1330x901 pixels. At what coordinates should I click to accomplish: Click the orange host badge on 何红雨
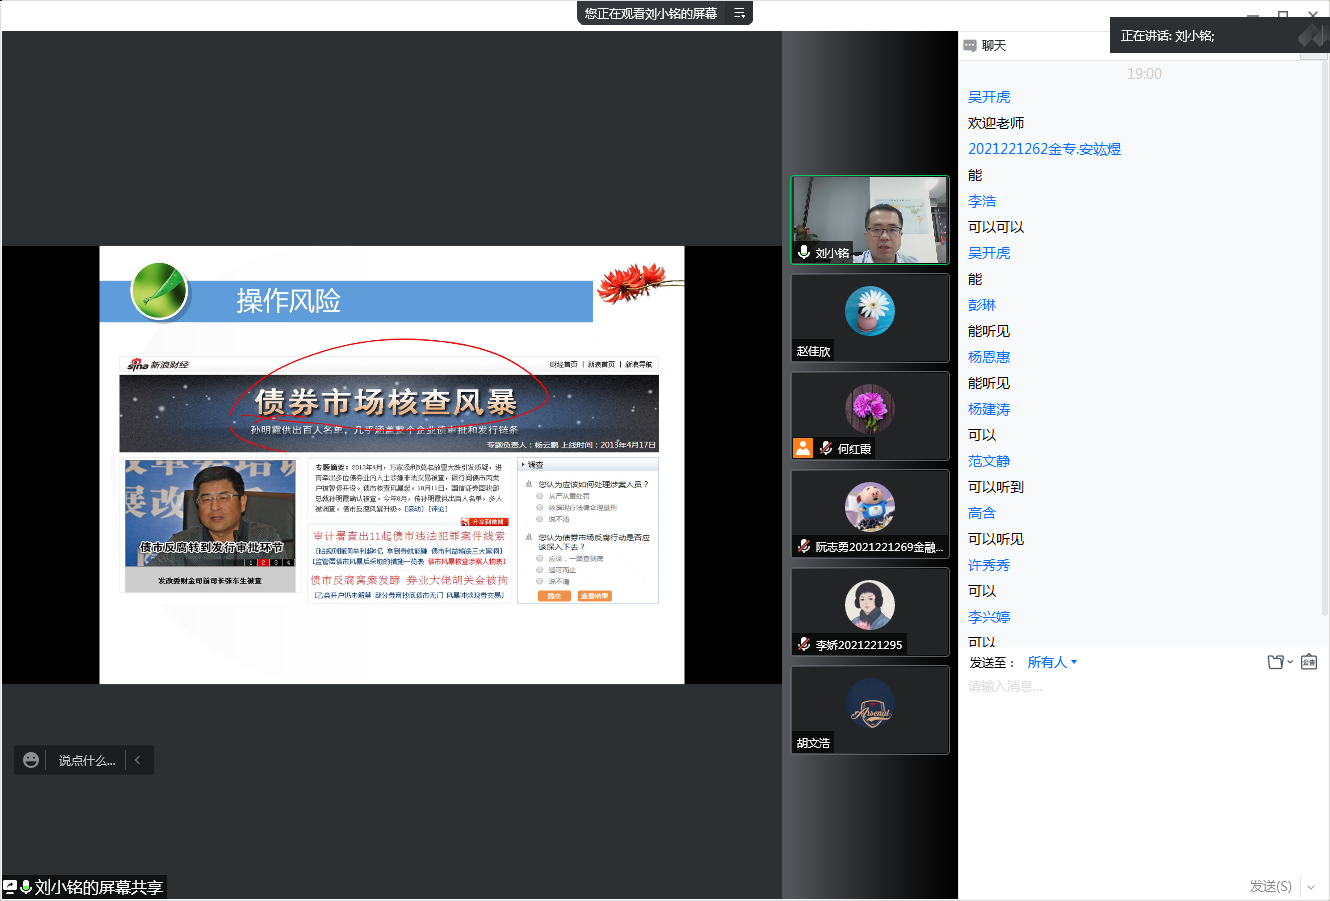click(x=803, y=448)
